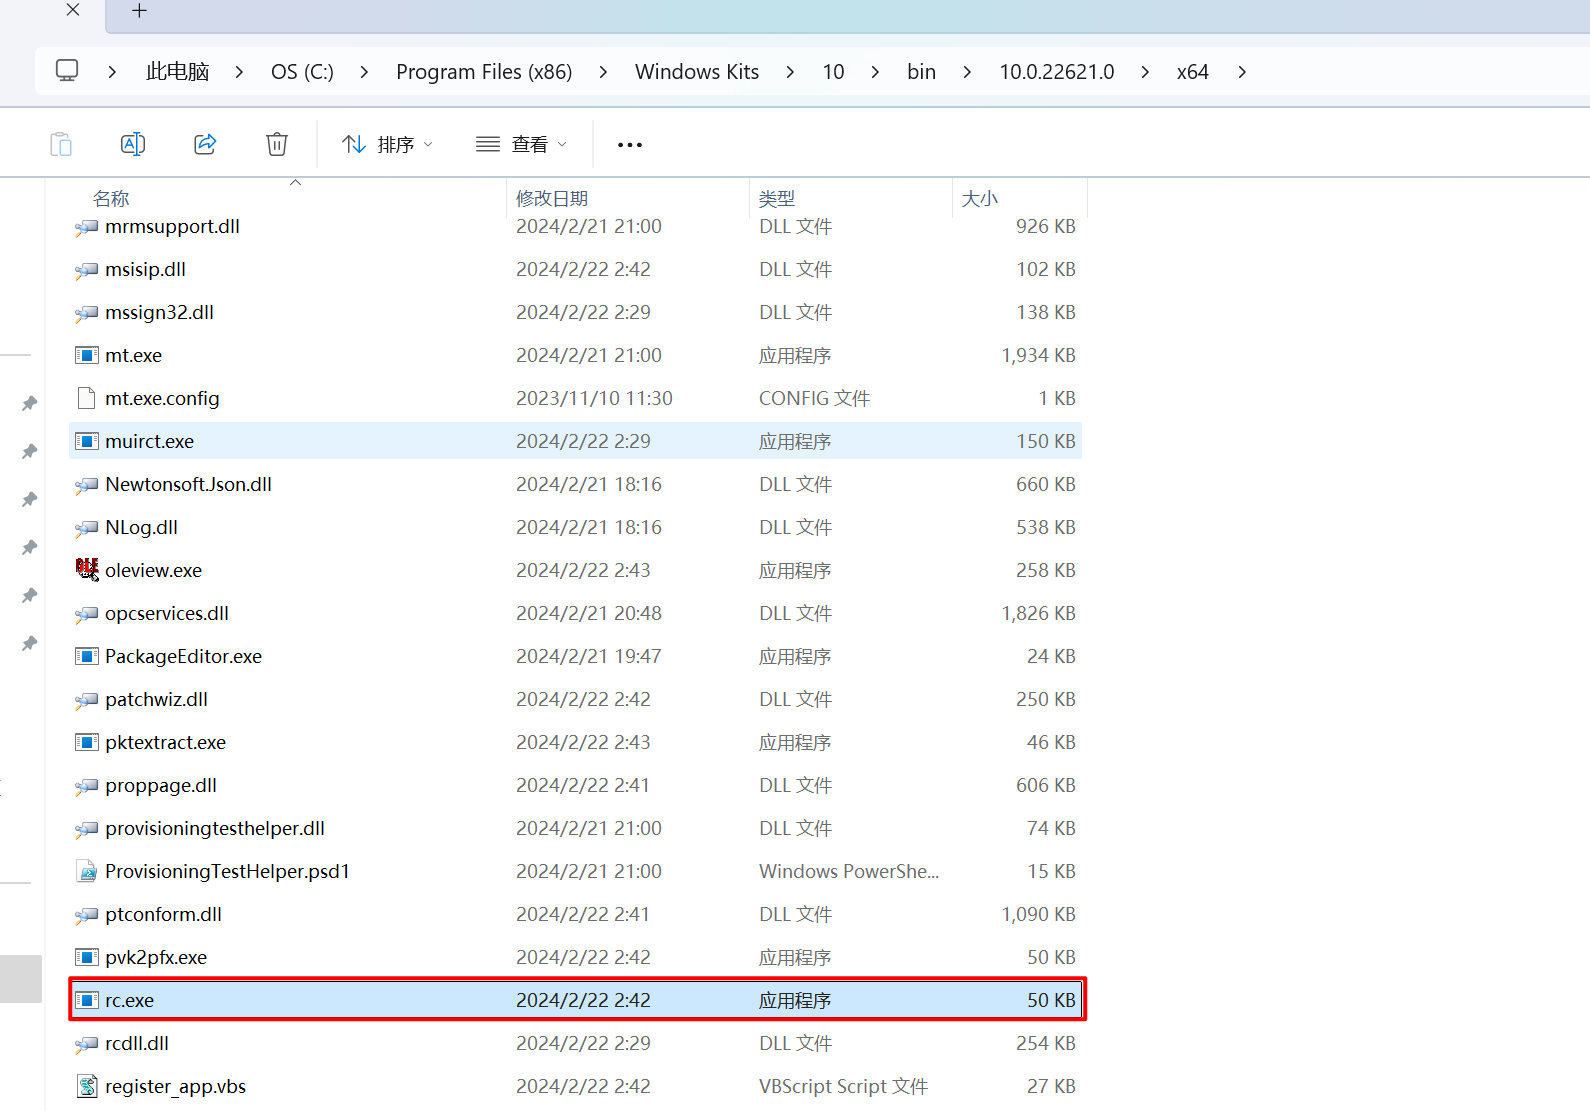Open the three-dot more options menu

coord(630,145)
